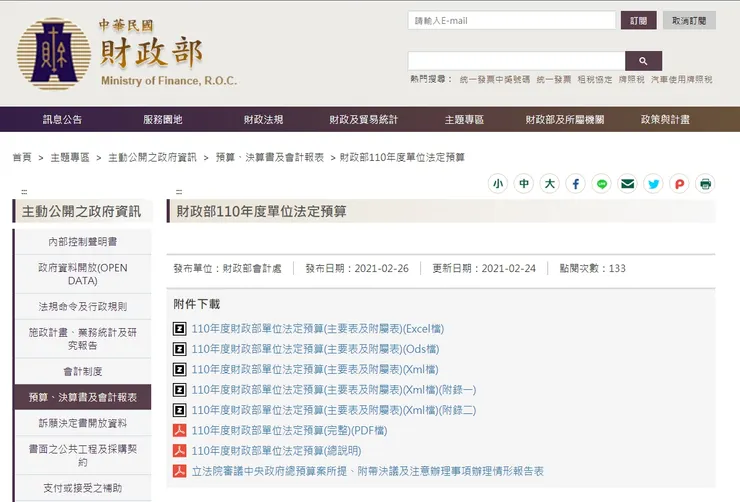
Task: Open the 政策與計畫 nav menu
Action: (x=665, y=120)
